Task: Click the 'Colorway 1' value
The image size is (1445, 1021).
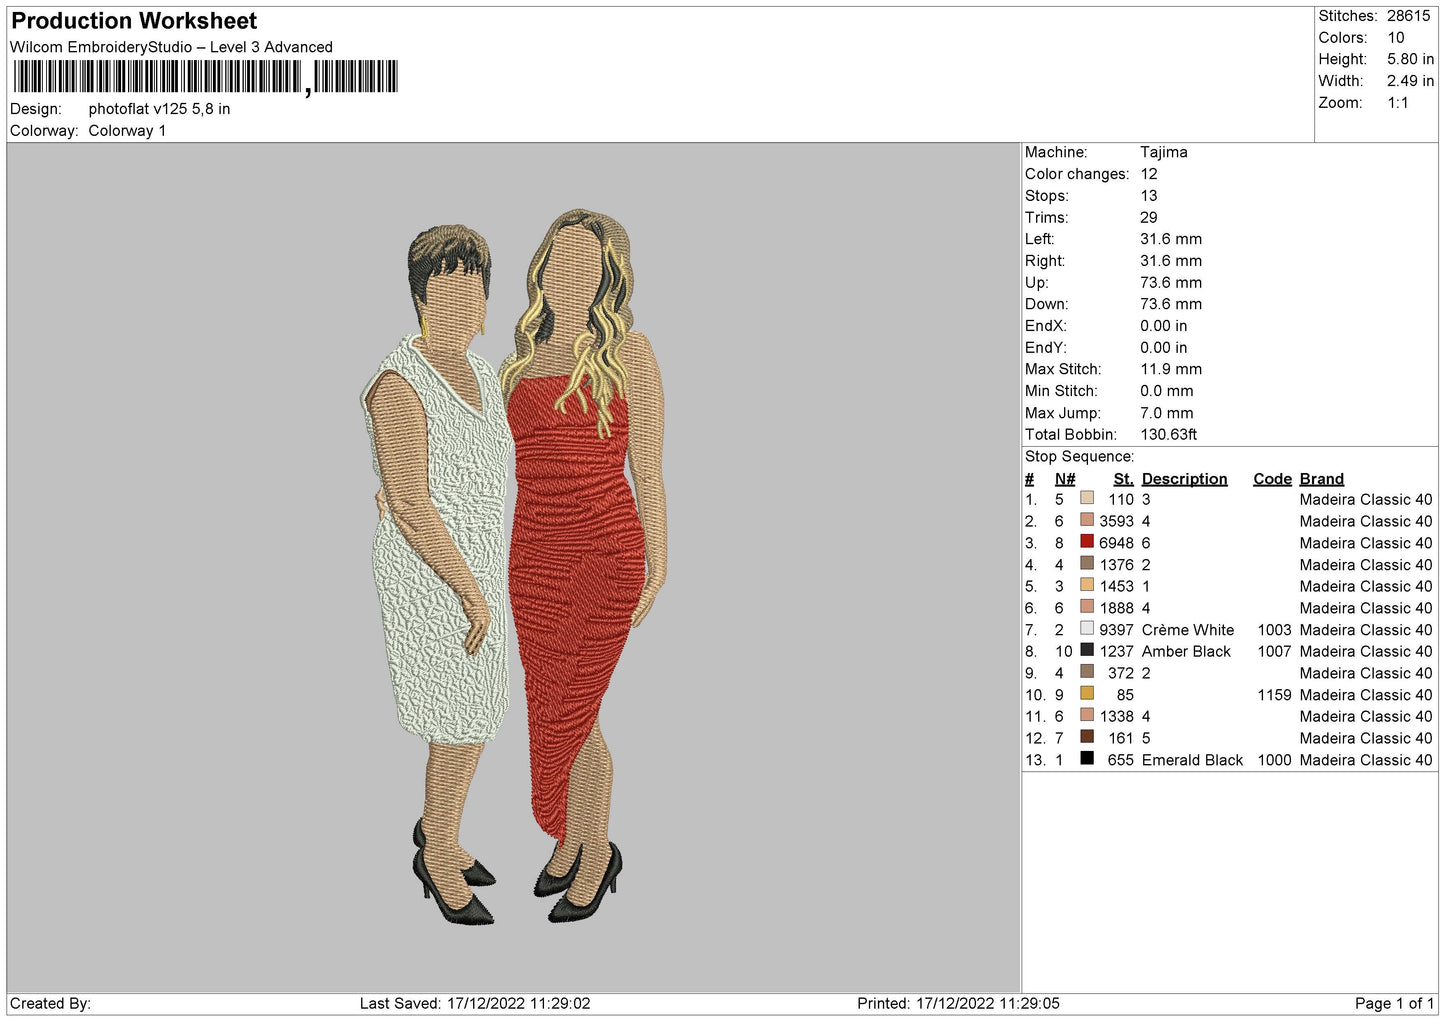Action: [127, 131]
